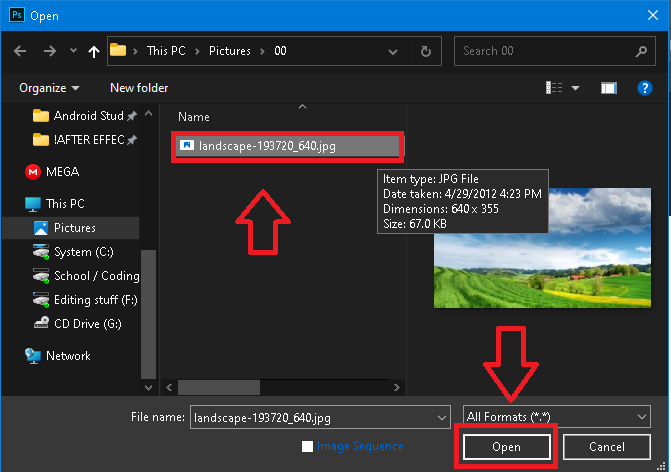This screenshot has width=671, height=472.
Task: Select the MEGA folder in sidebar
Action: (62, 171)
